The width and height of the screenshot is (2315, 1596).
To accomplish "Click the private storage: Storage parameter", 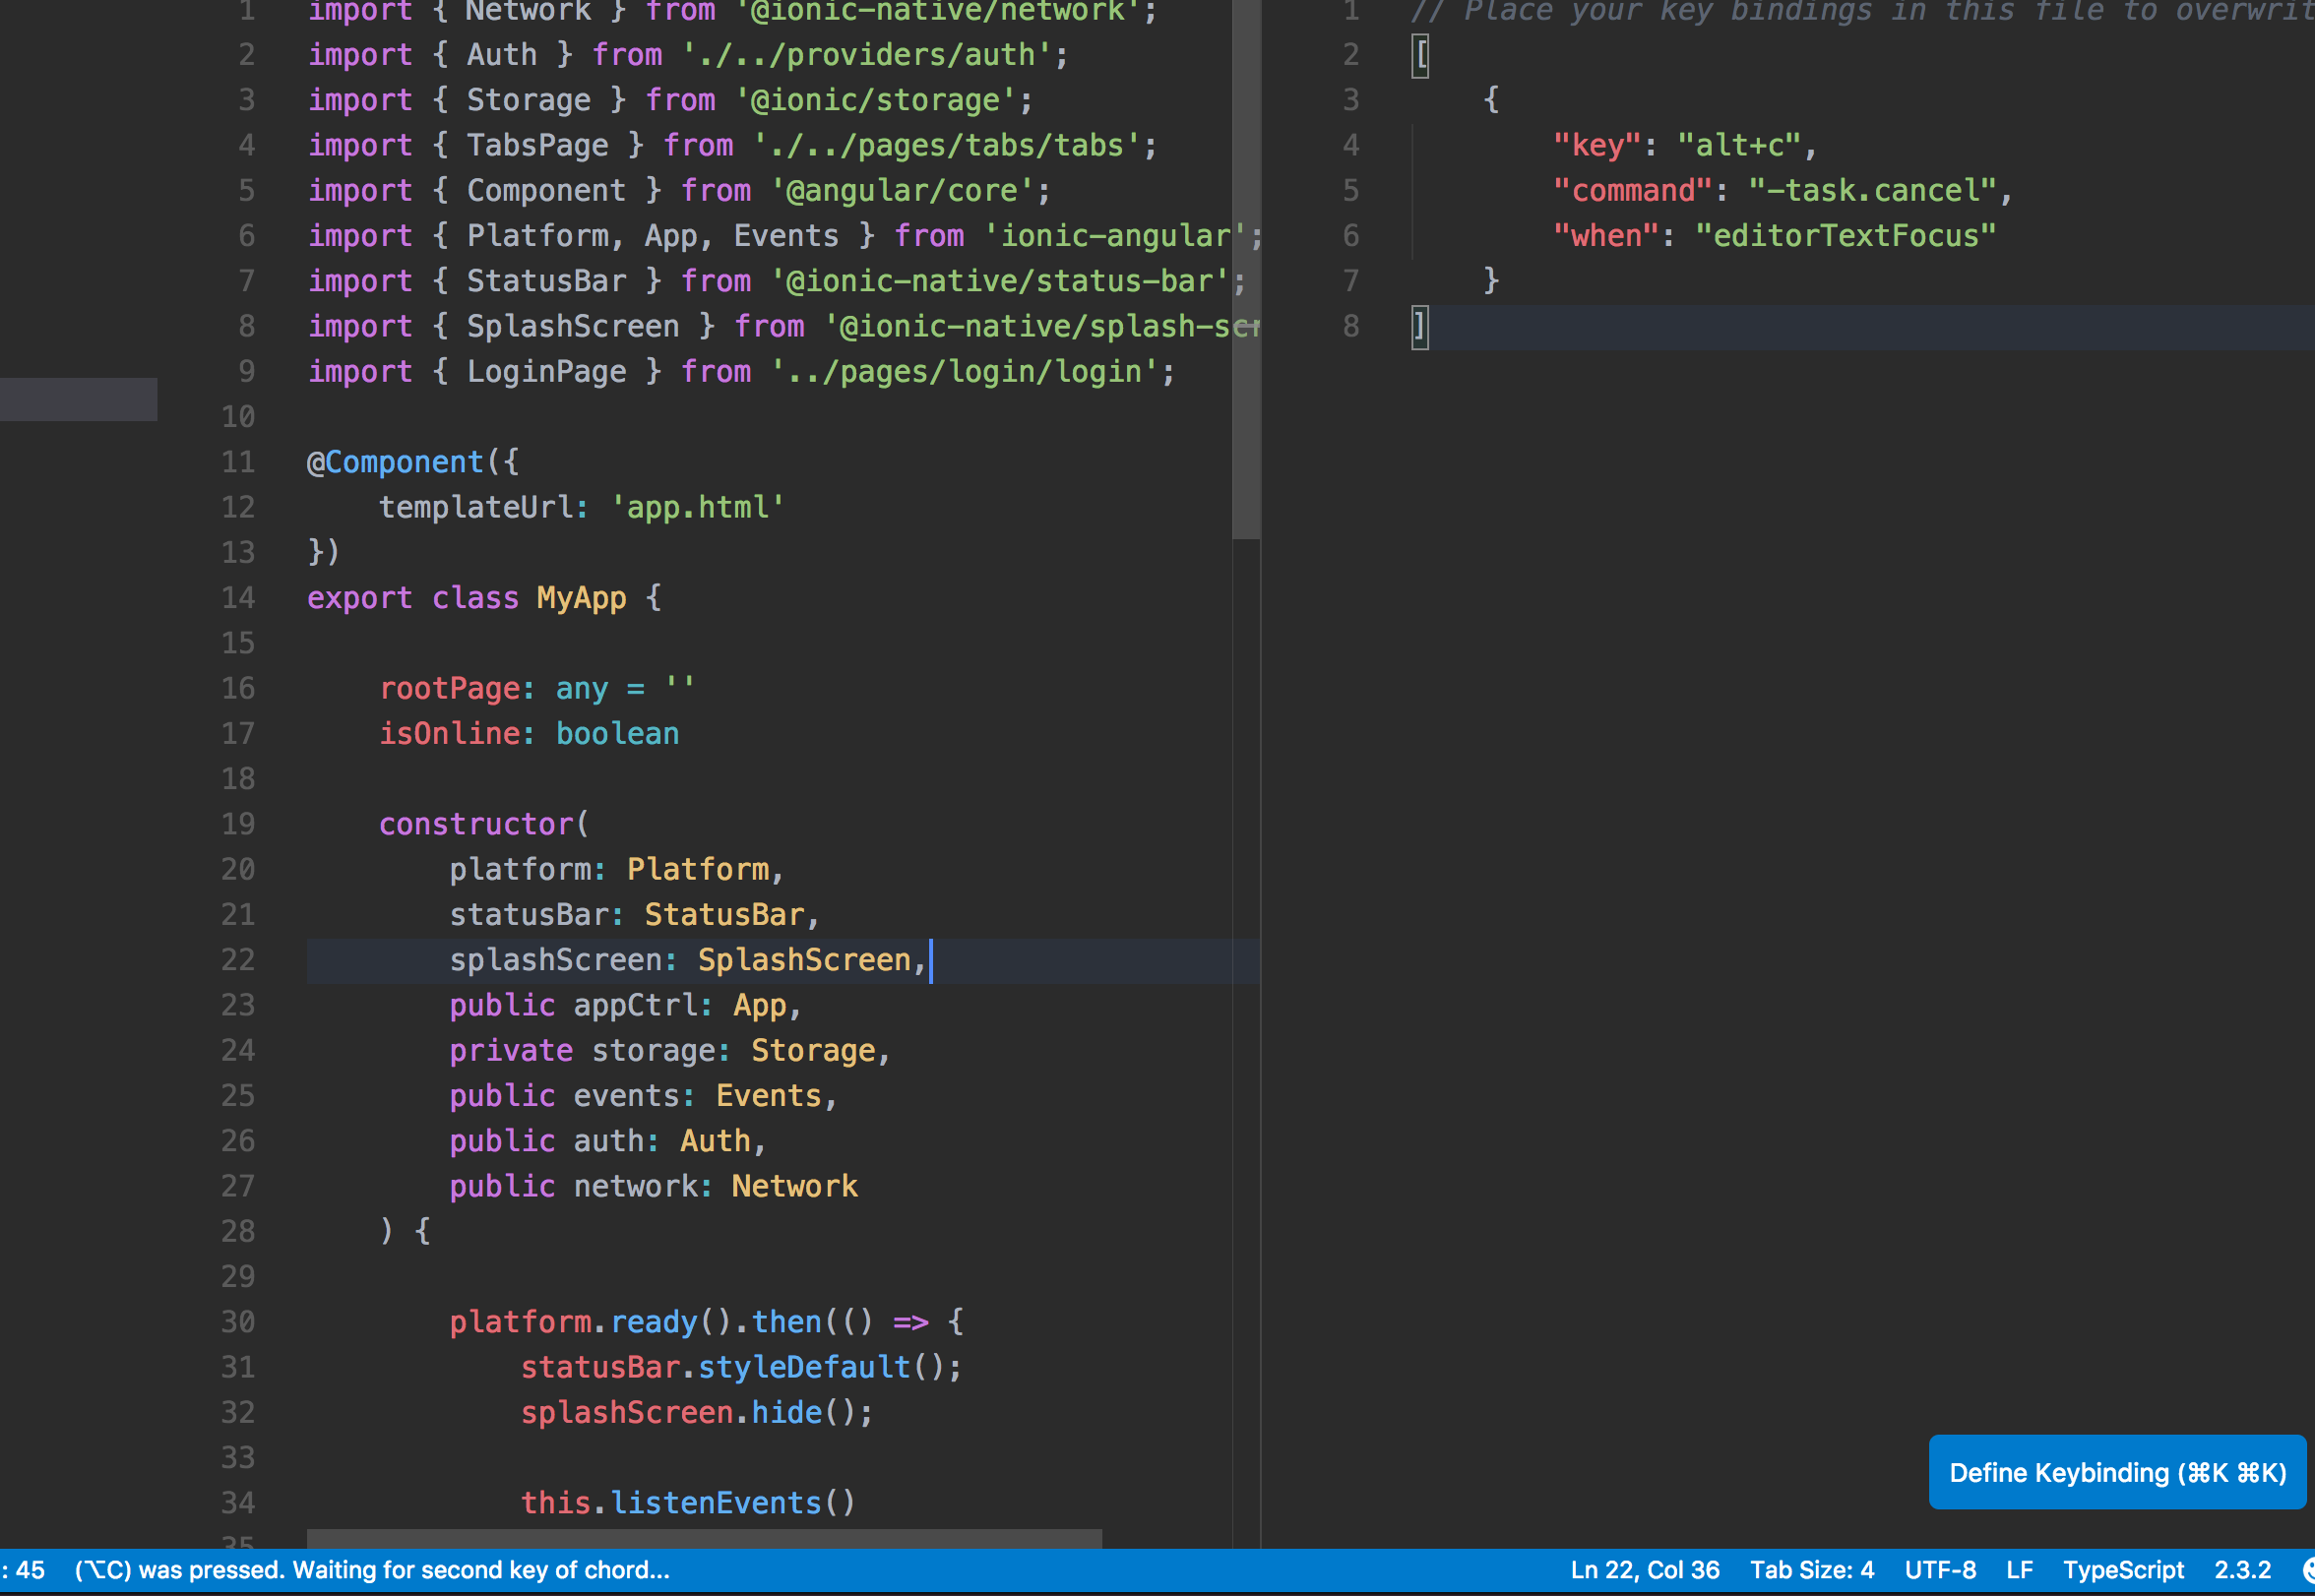I will point(669,1051).
